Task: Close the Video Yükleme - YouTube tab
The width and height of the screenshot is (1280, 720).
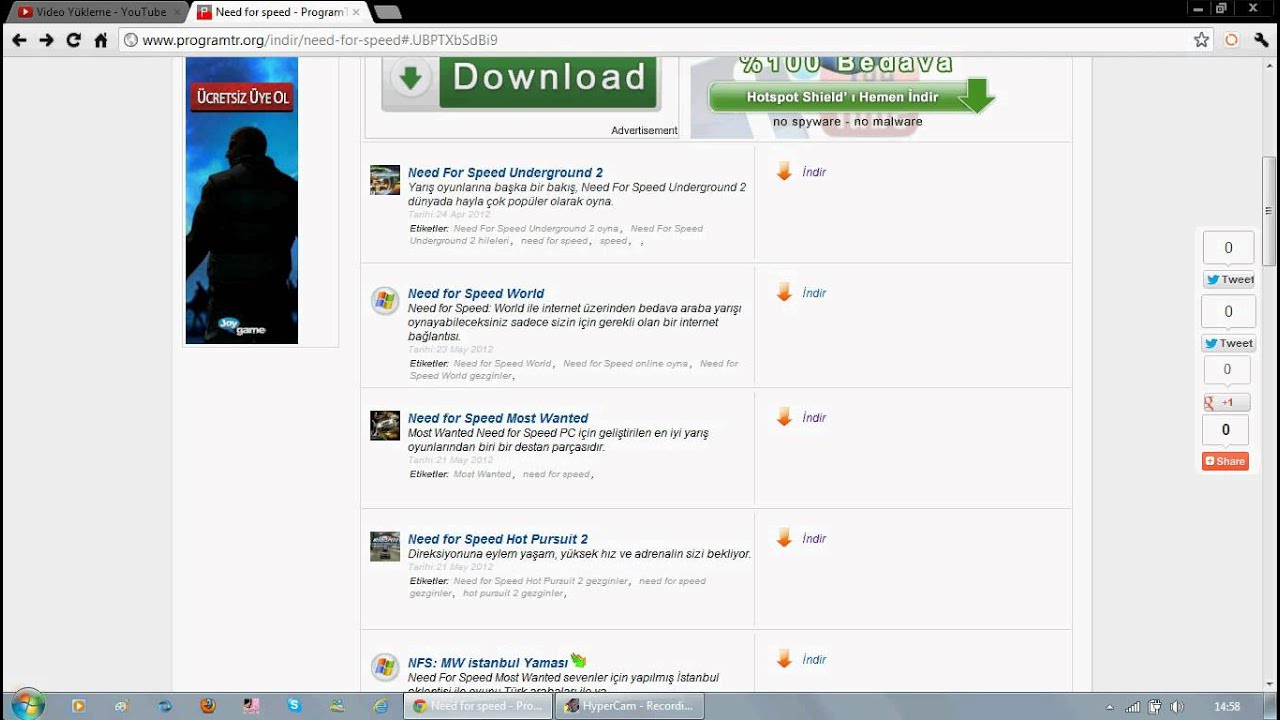Action: point(175,12)
